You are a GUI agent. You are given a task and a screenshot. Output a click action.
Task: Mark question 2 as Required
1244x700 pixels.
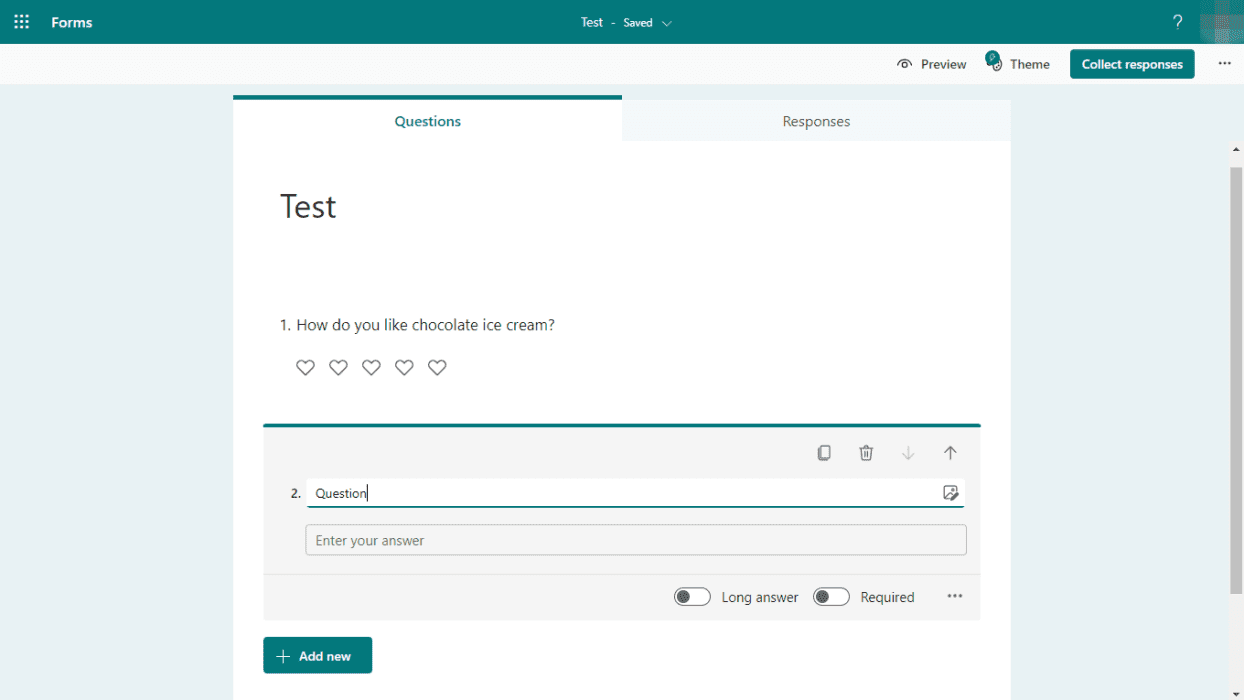(831, 596)
